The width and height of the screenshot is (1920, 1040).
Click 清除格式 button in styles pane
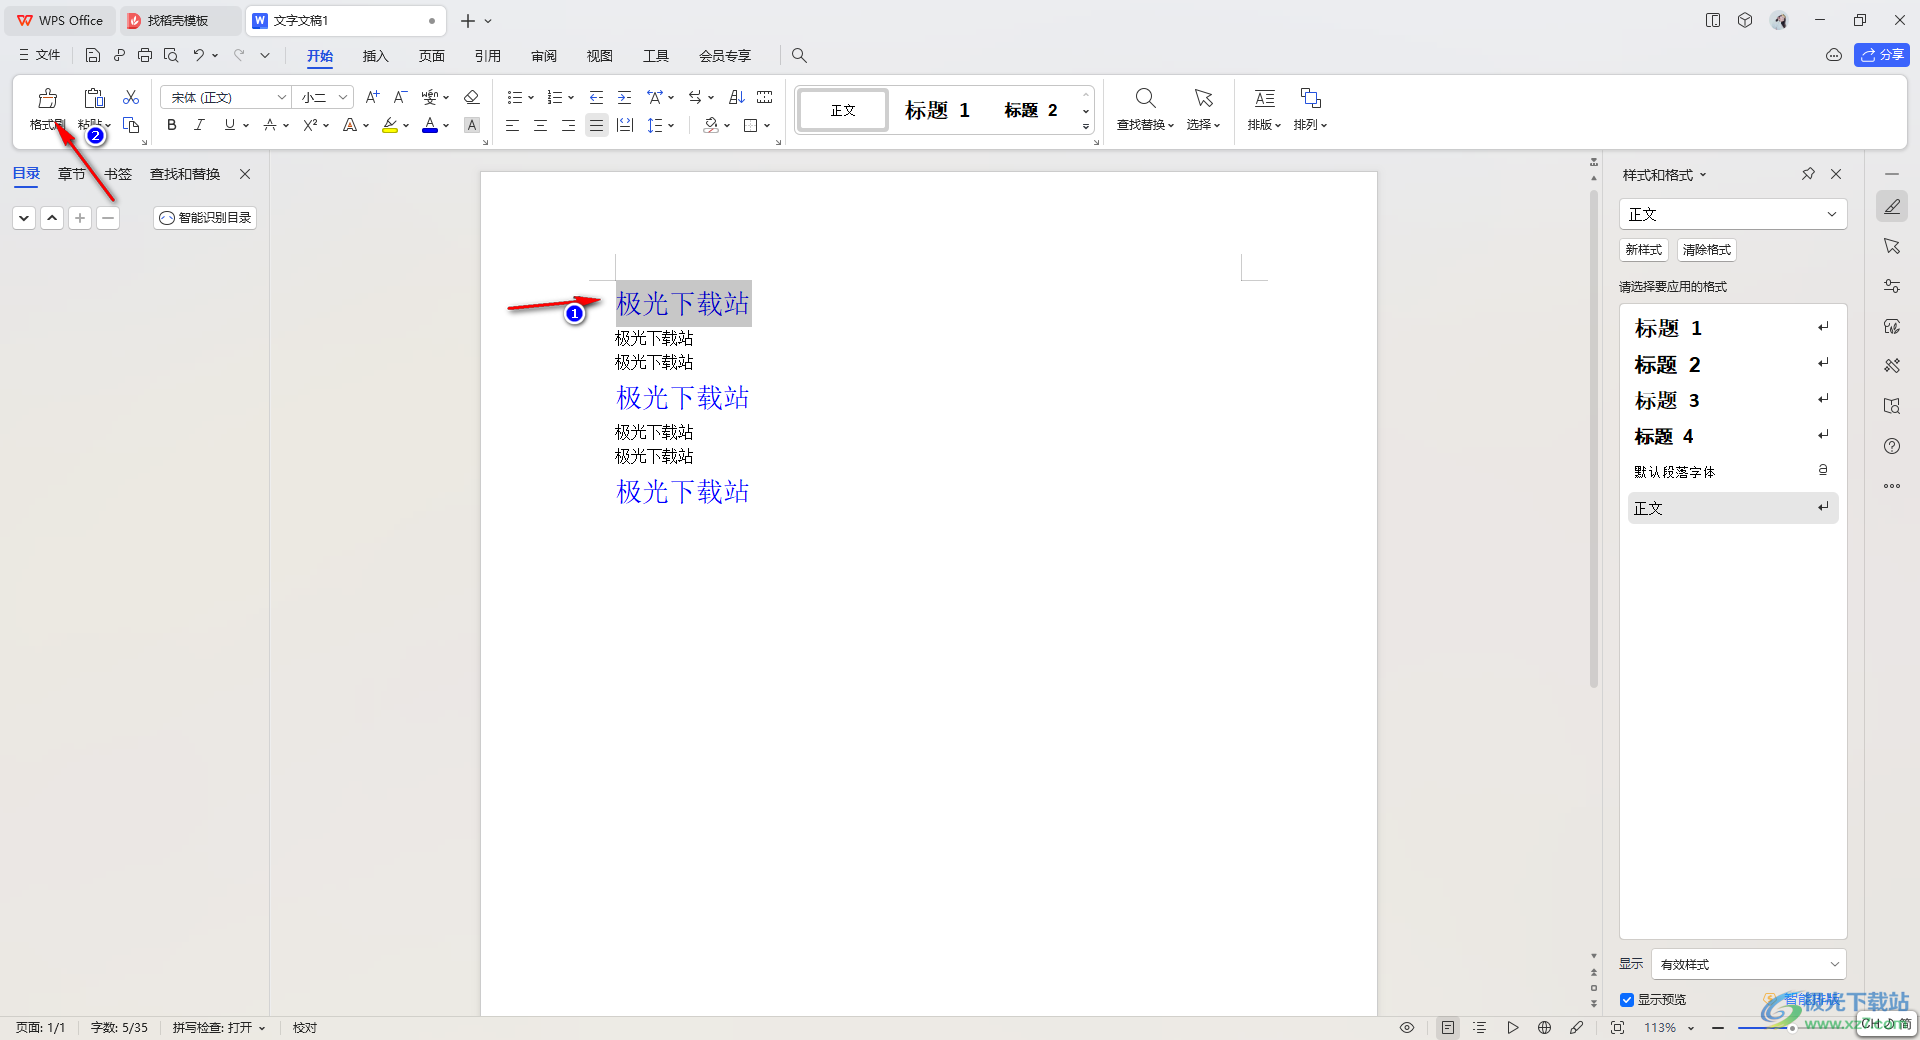click(x=1706, y=250)
